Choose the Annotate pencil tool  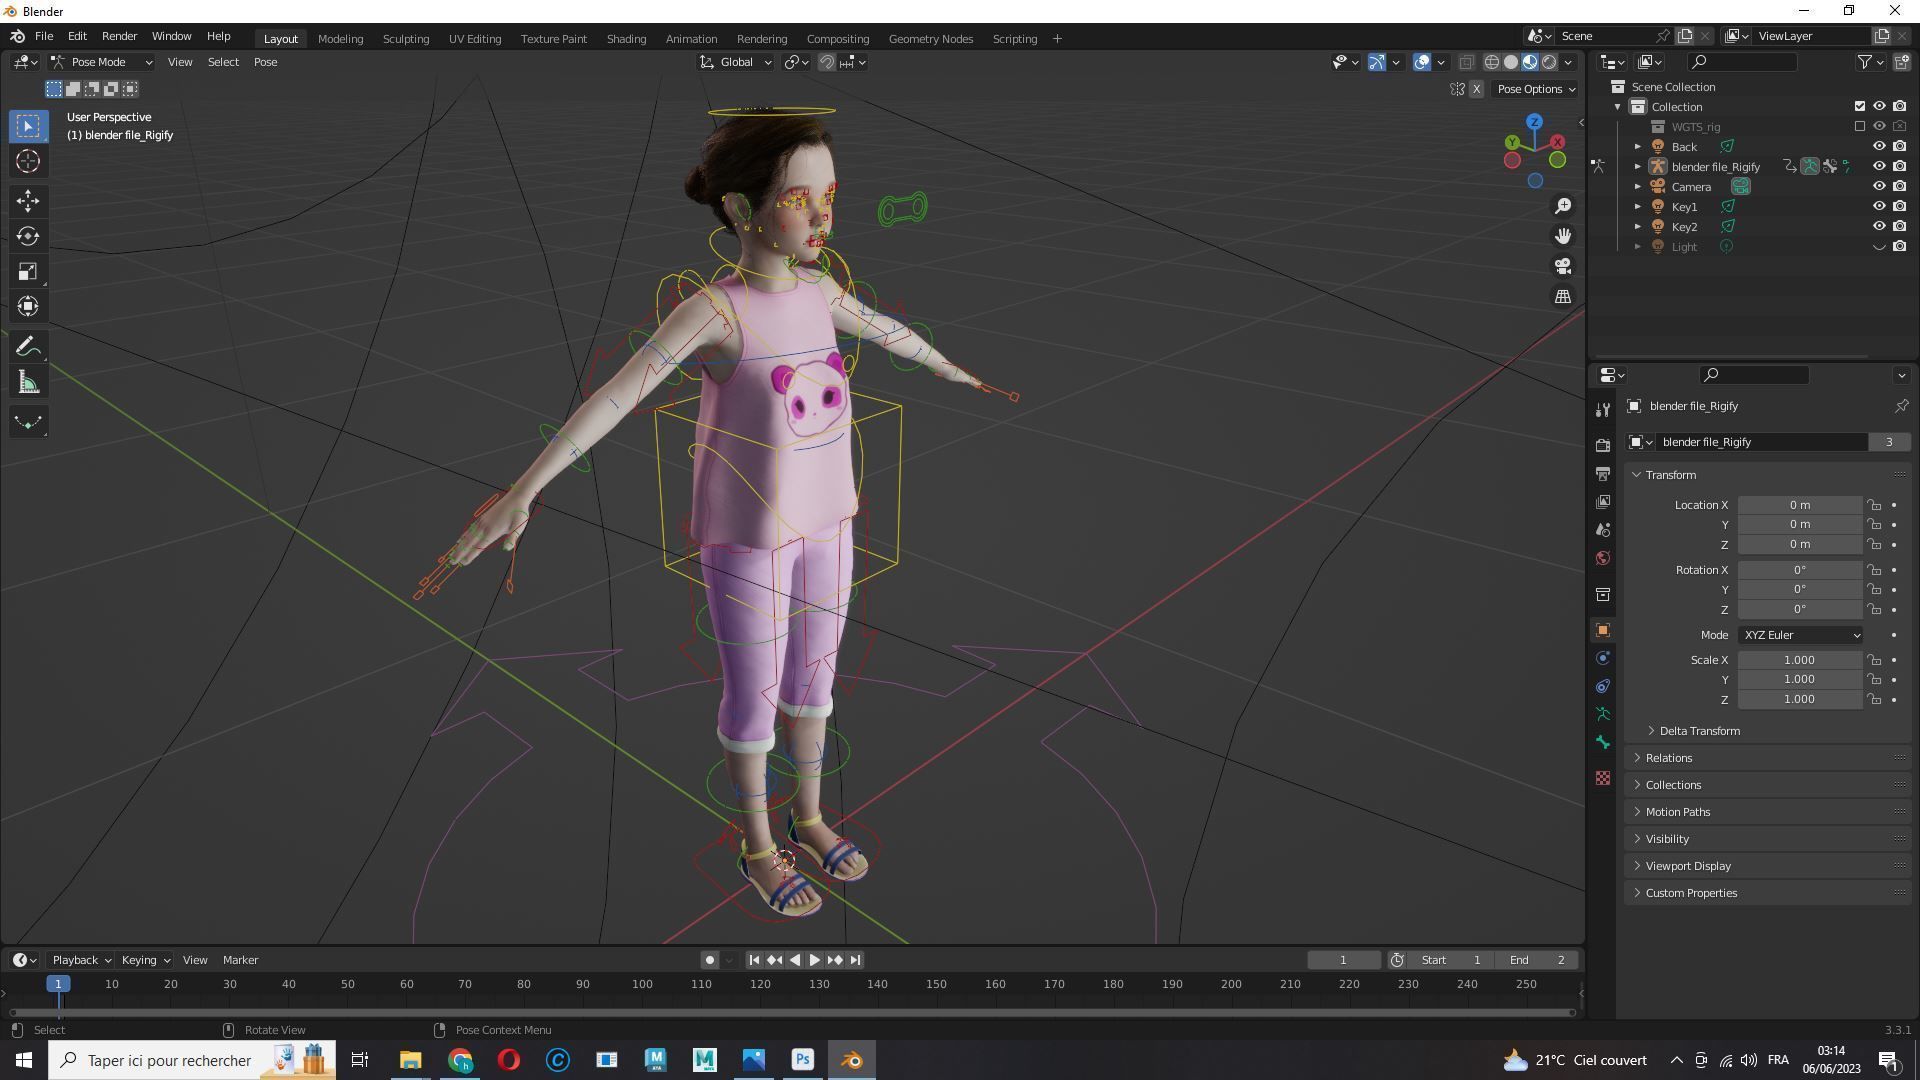[28, 347]
